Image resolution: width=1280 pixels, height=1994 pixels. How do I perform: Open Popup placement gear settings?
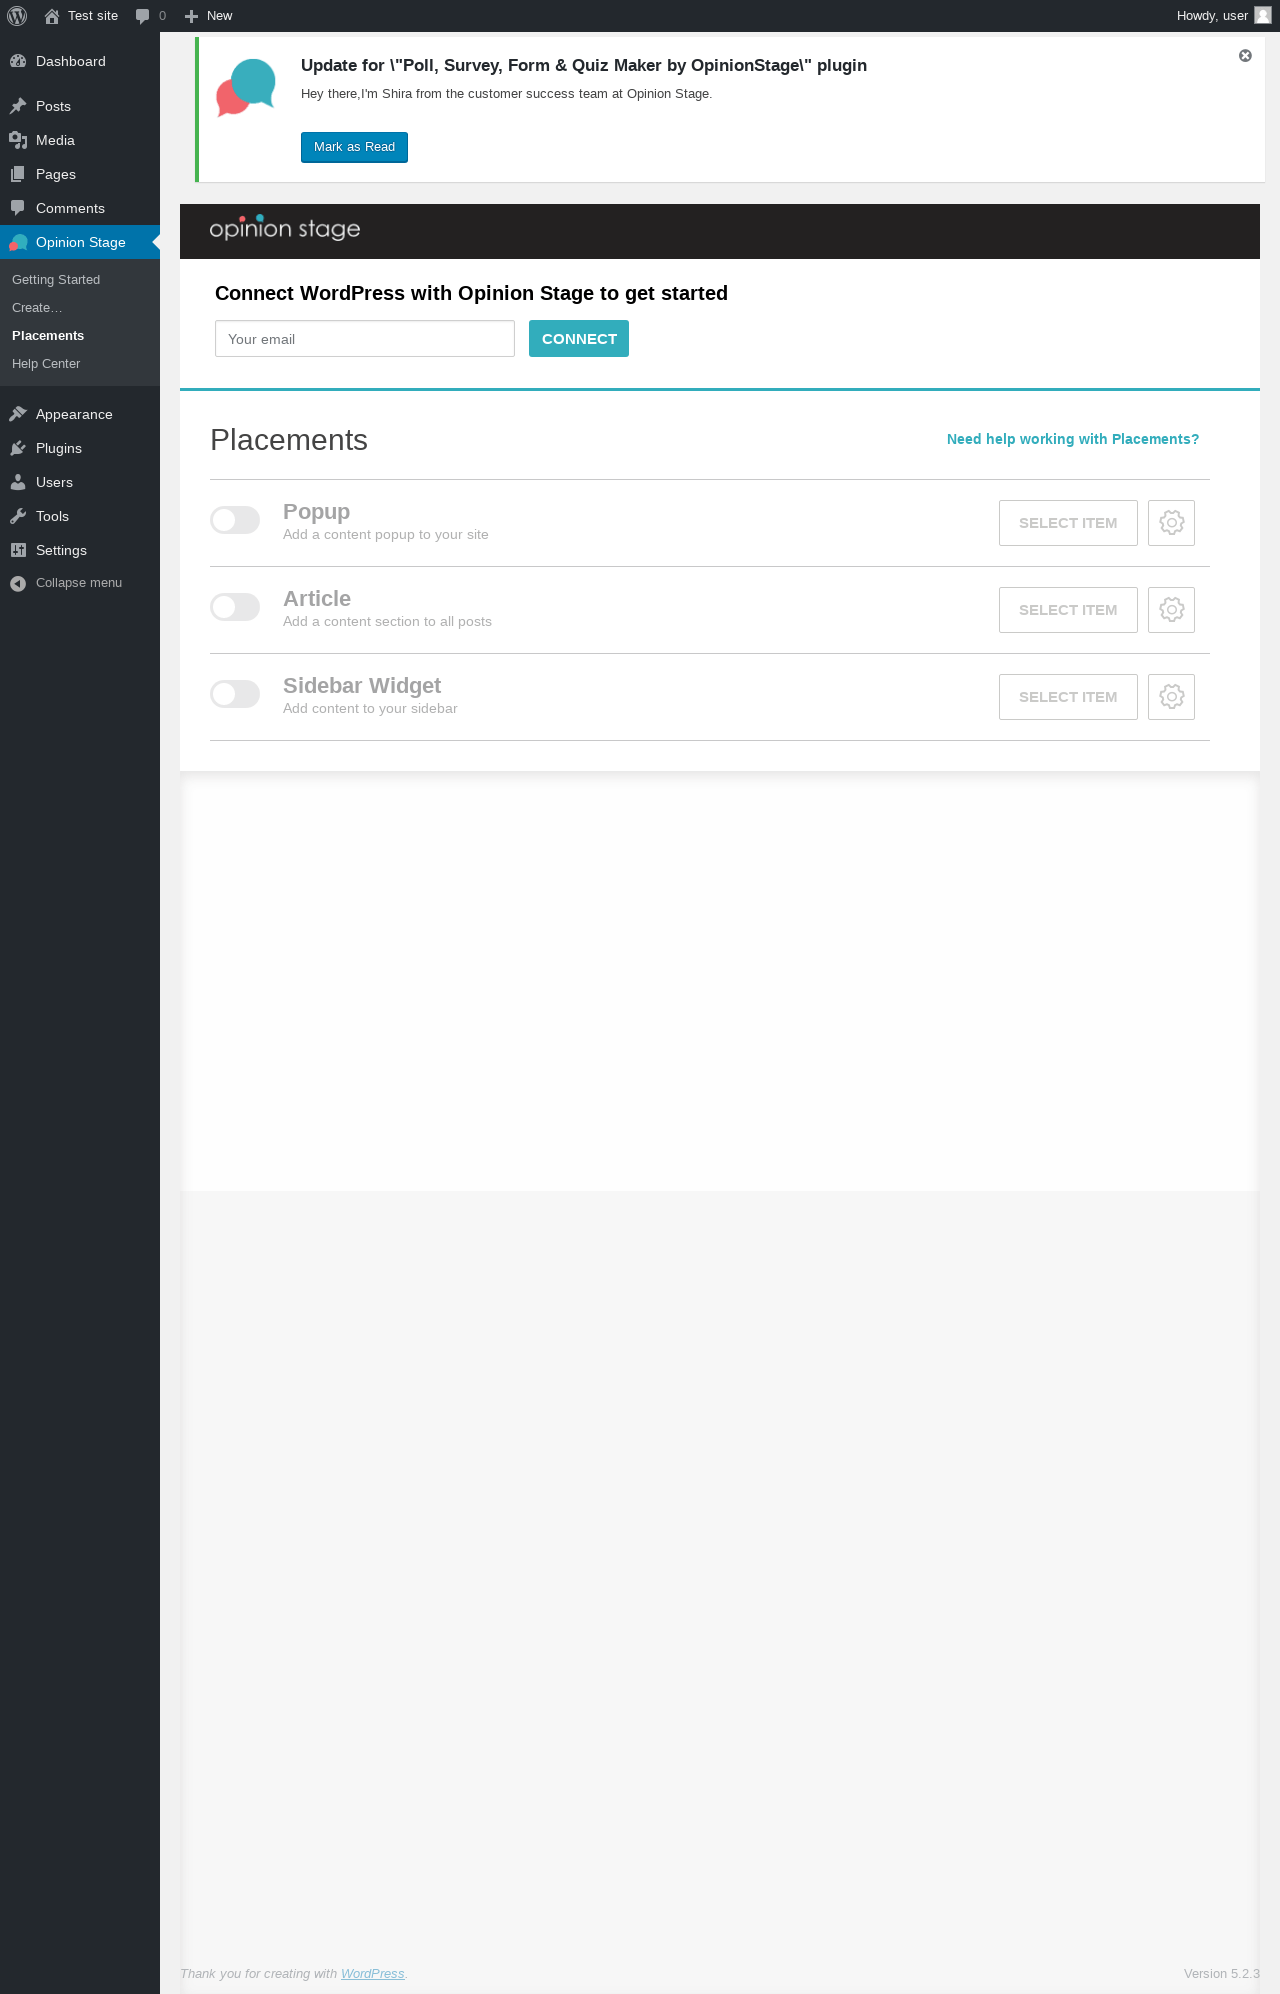click(x=1171, y=523)
